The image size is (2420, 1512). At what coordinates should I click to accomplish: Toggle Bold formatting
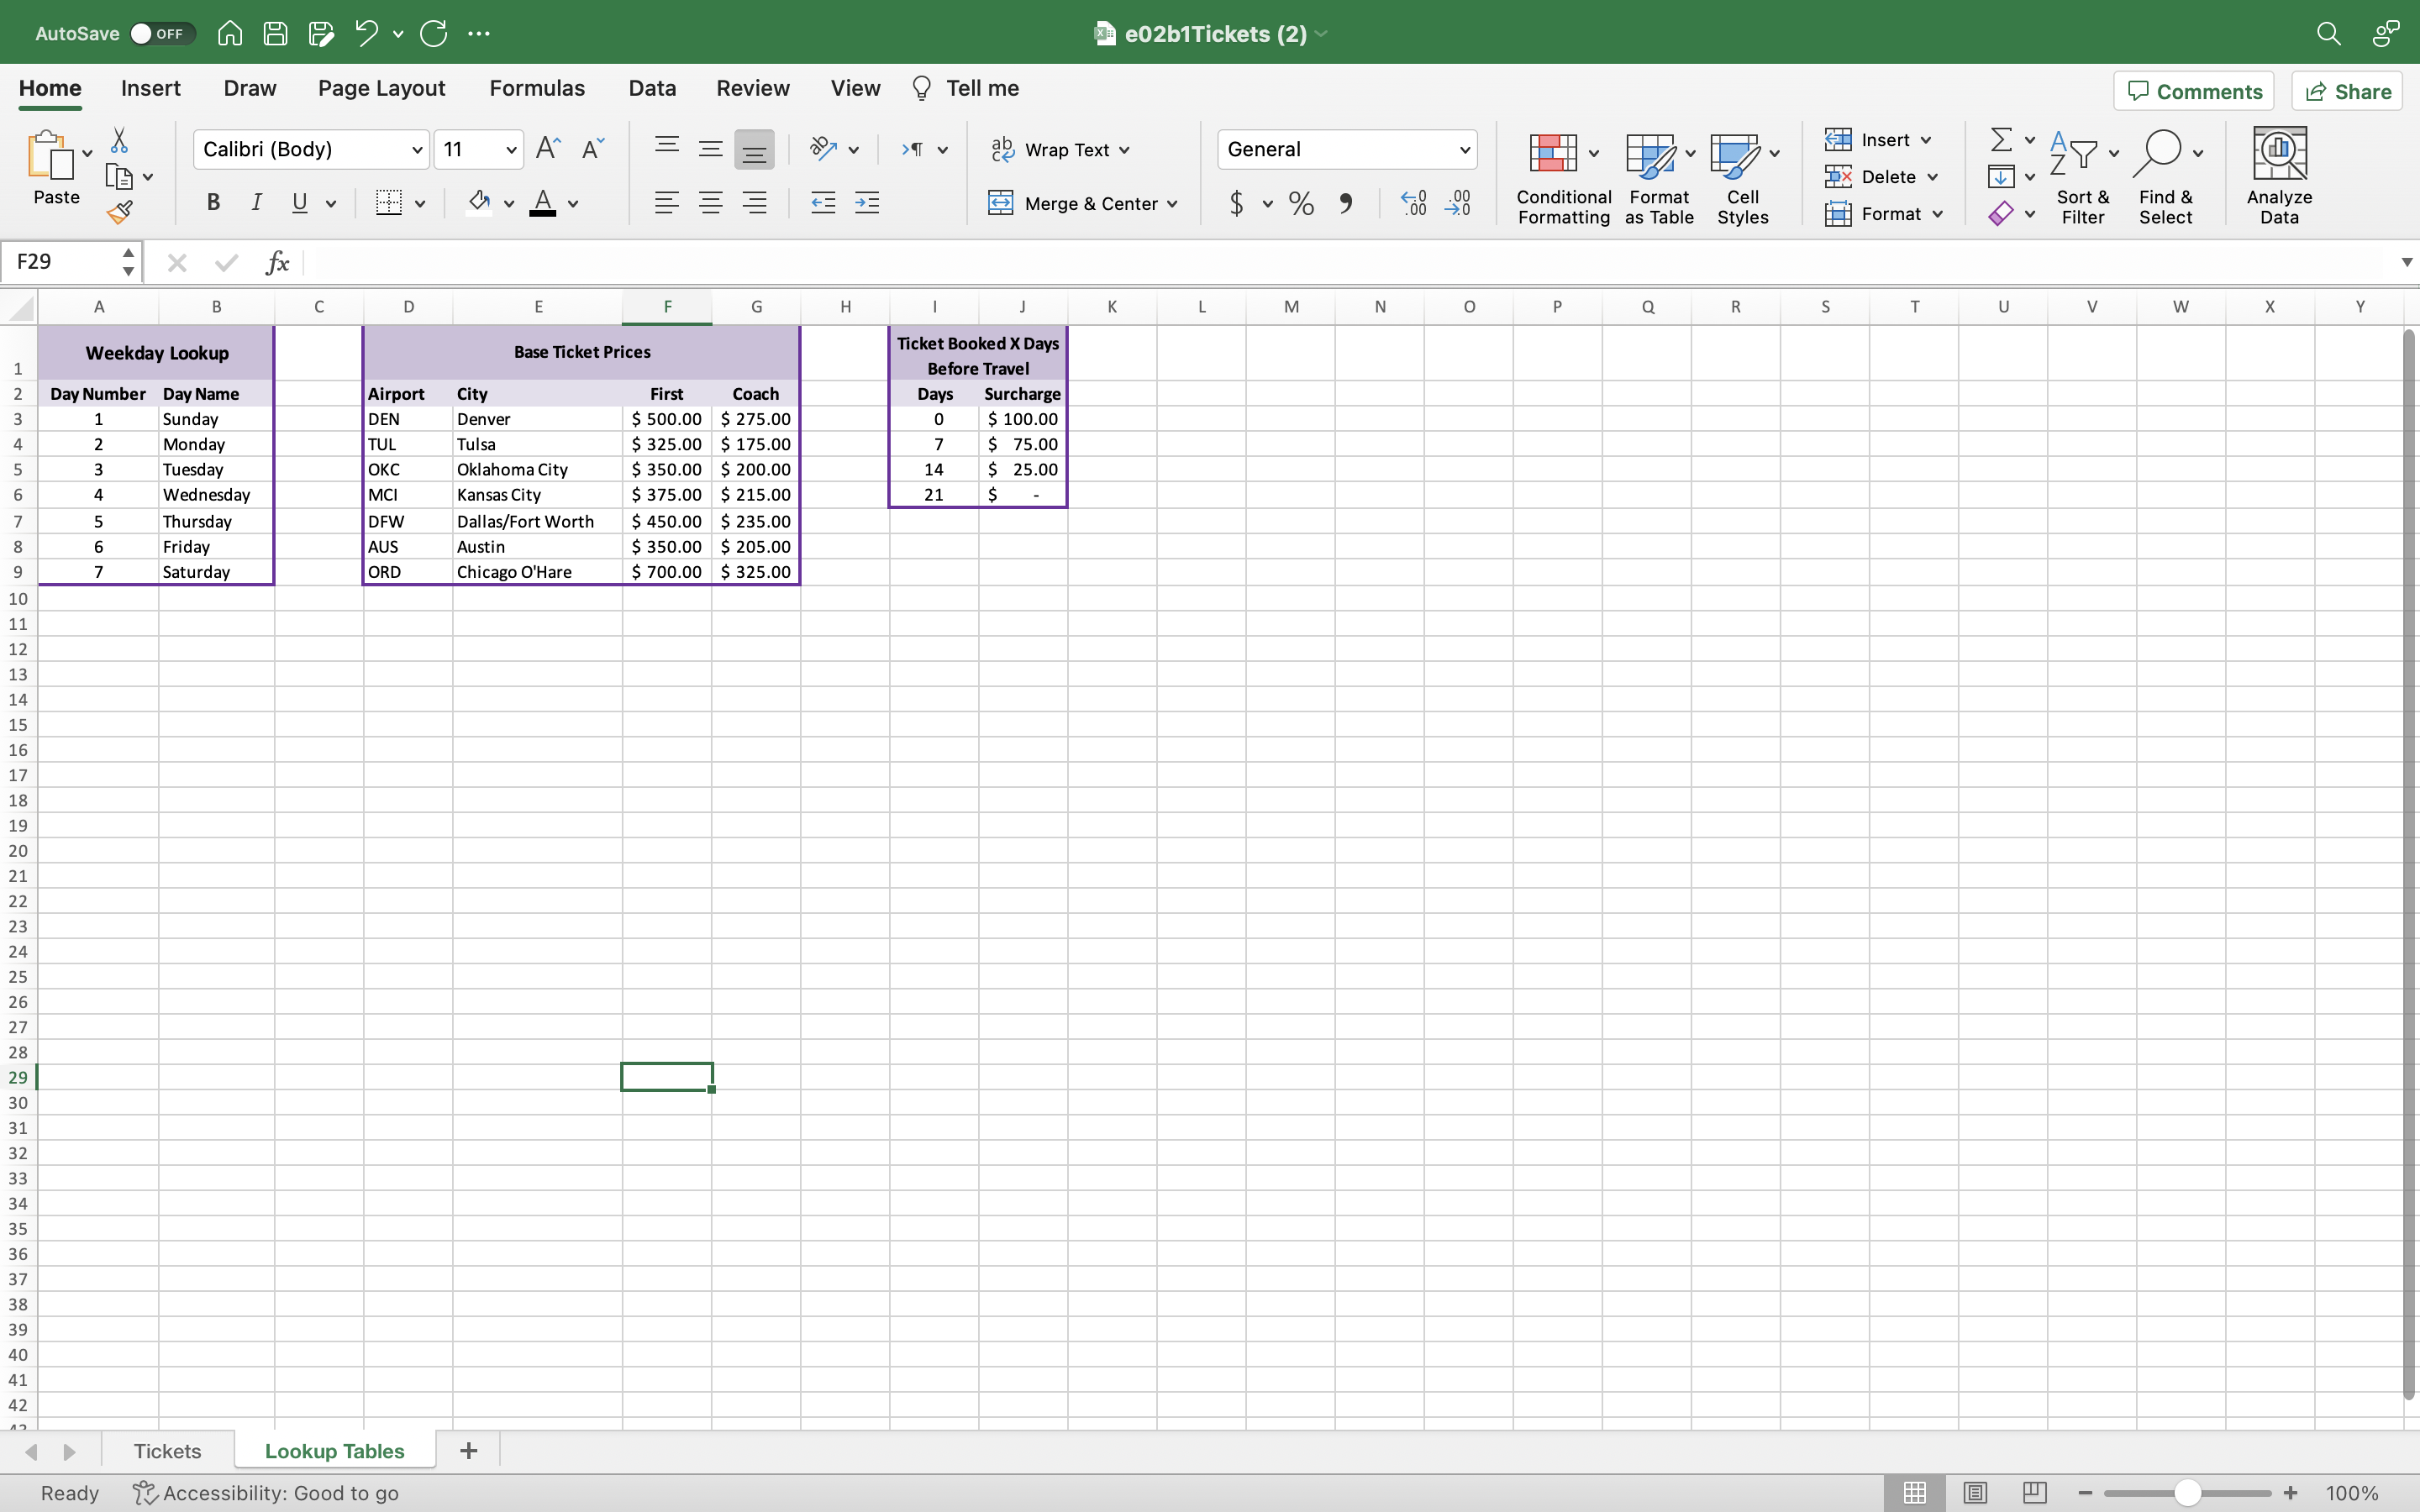(213, 203)
